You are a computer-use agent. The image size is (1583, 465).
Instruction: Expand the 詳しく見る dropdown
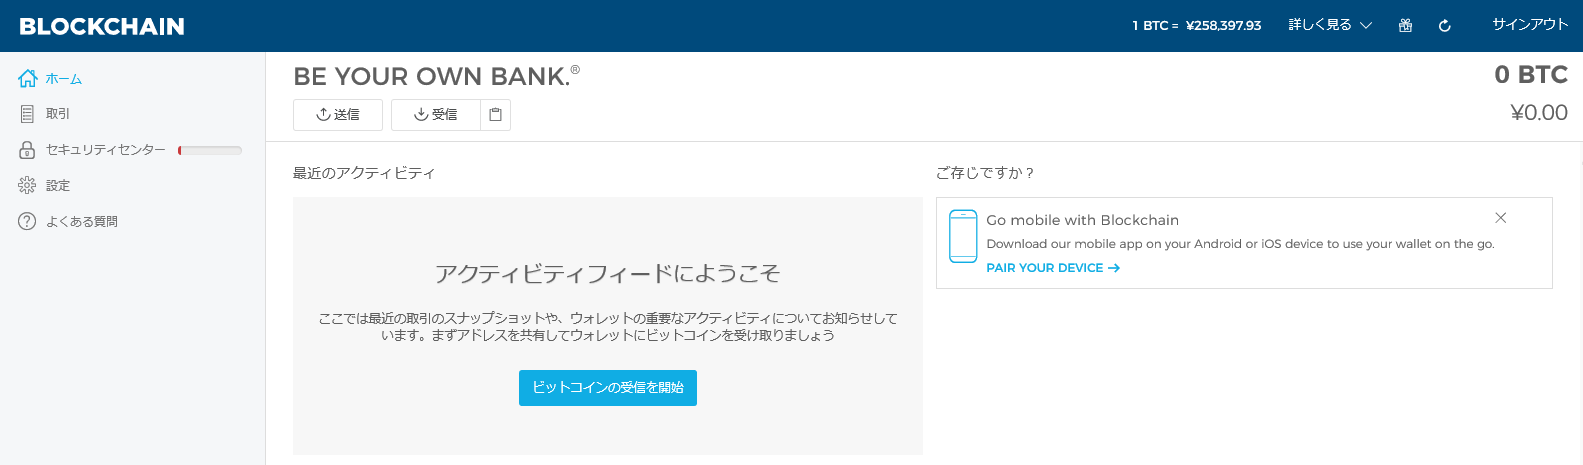point(1329,25)
